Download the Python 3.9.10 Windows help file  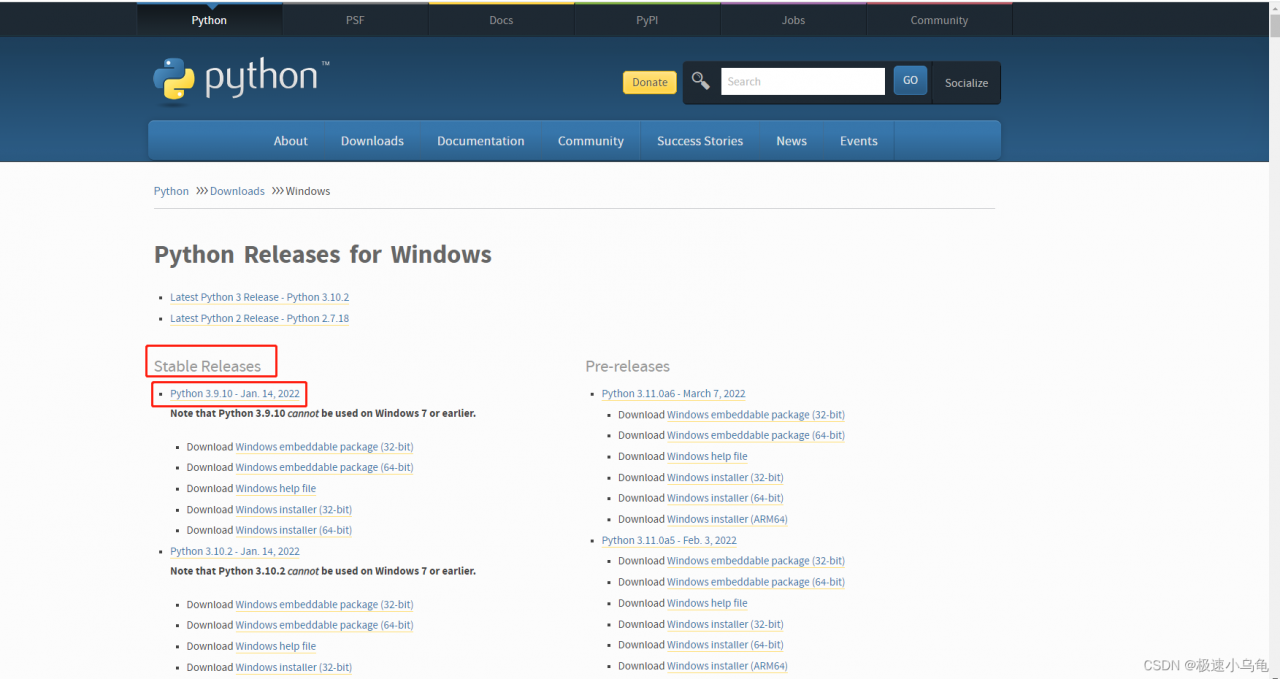click(x=275, y=489)
